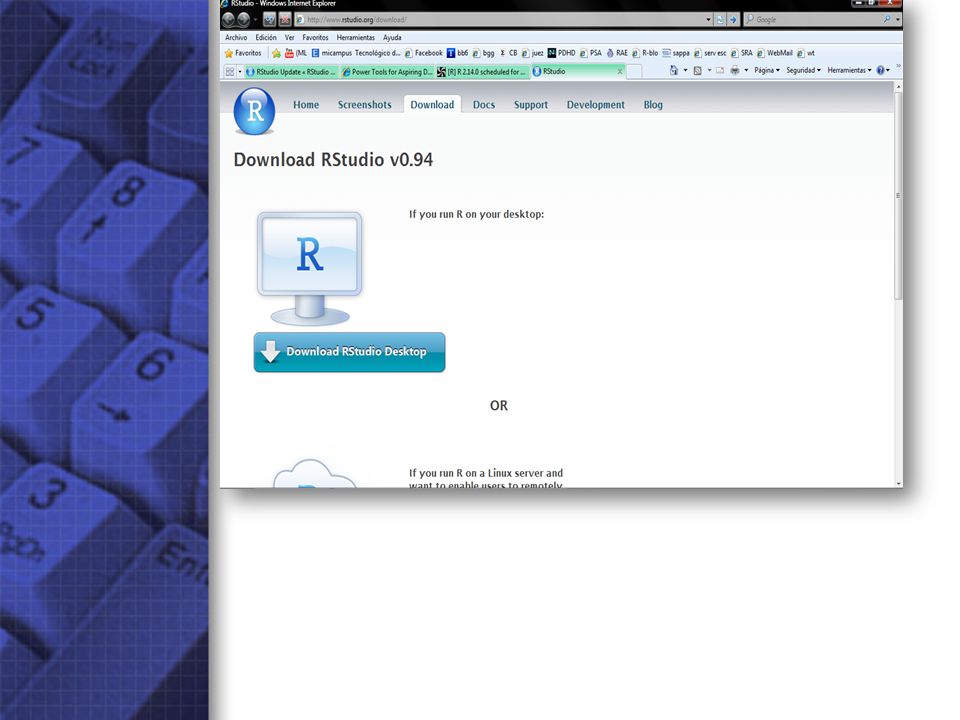Click the Download RStudio Desktop button

[x=350, y=352]
